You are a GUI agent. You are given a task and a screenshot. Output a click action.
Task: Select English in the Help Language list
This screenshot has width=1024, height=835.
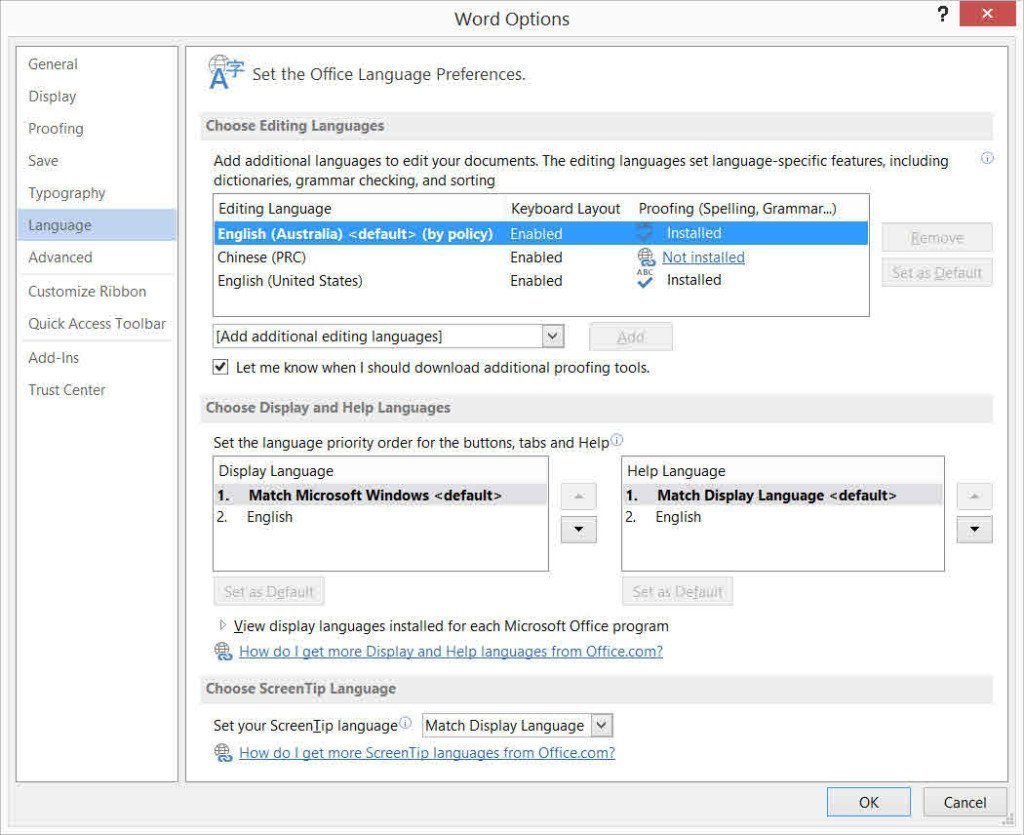[x=782, y=516]
